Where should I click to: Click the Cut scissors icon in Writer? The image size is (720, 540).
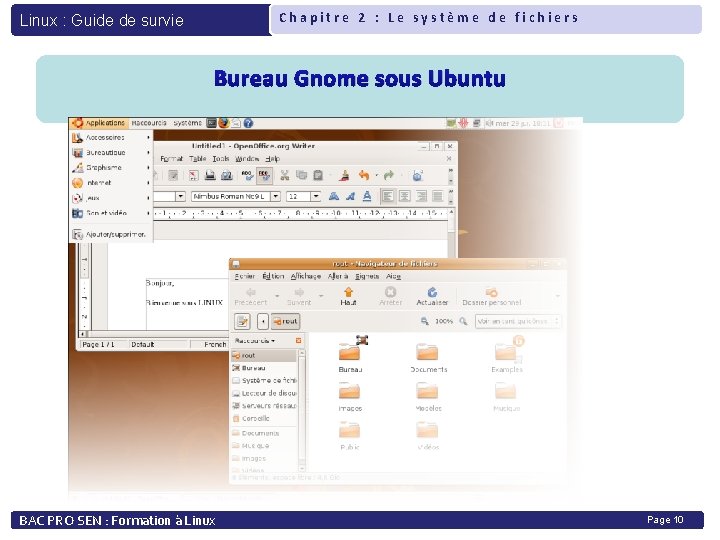coord(285,175)
